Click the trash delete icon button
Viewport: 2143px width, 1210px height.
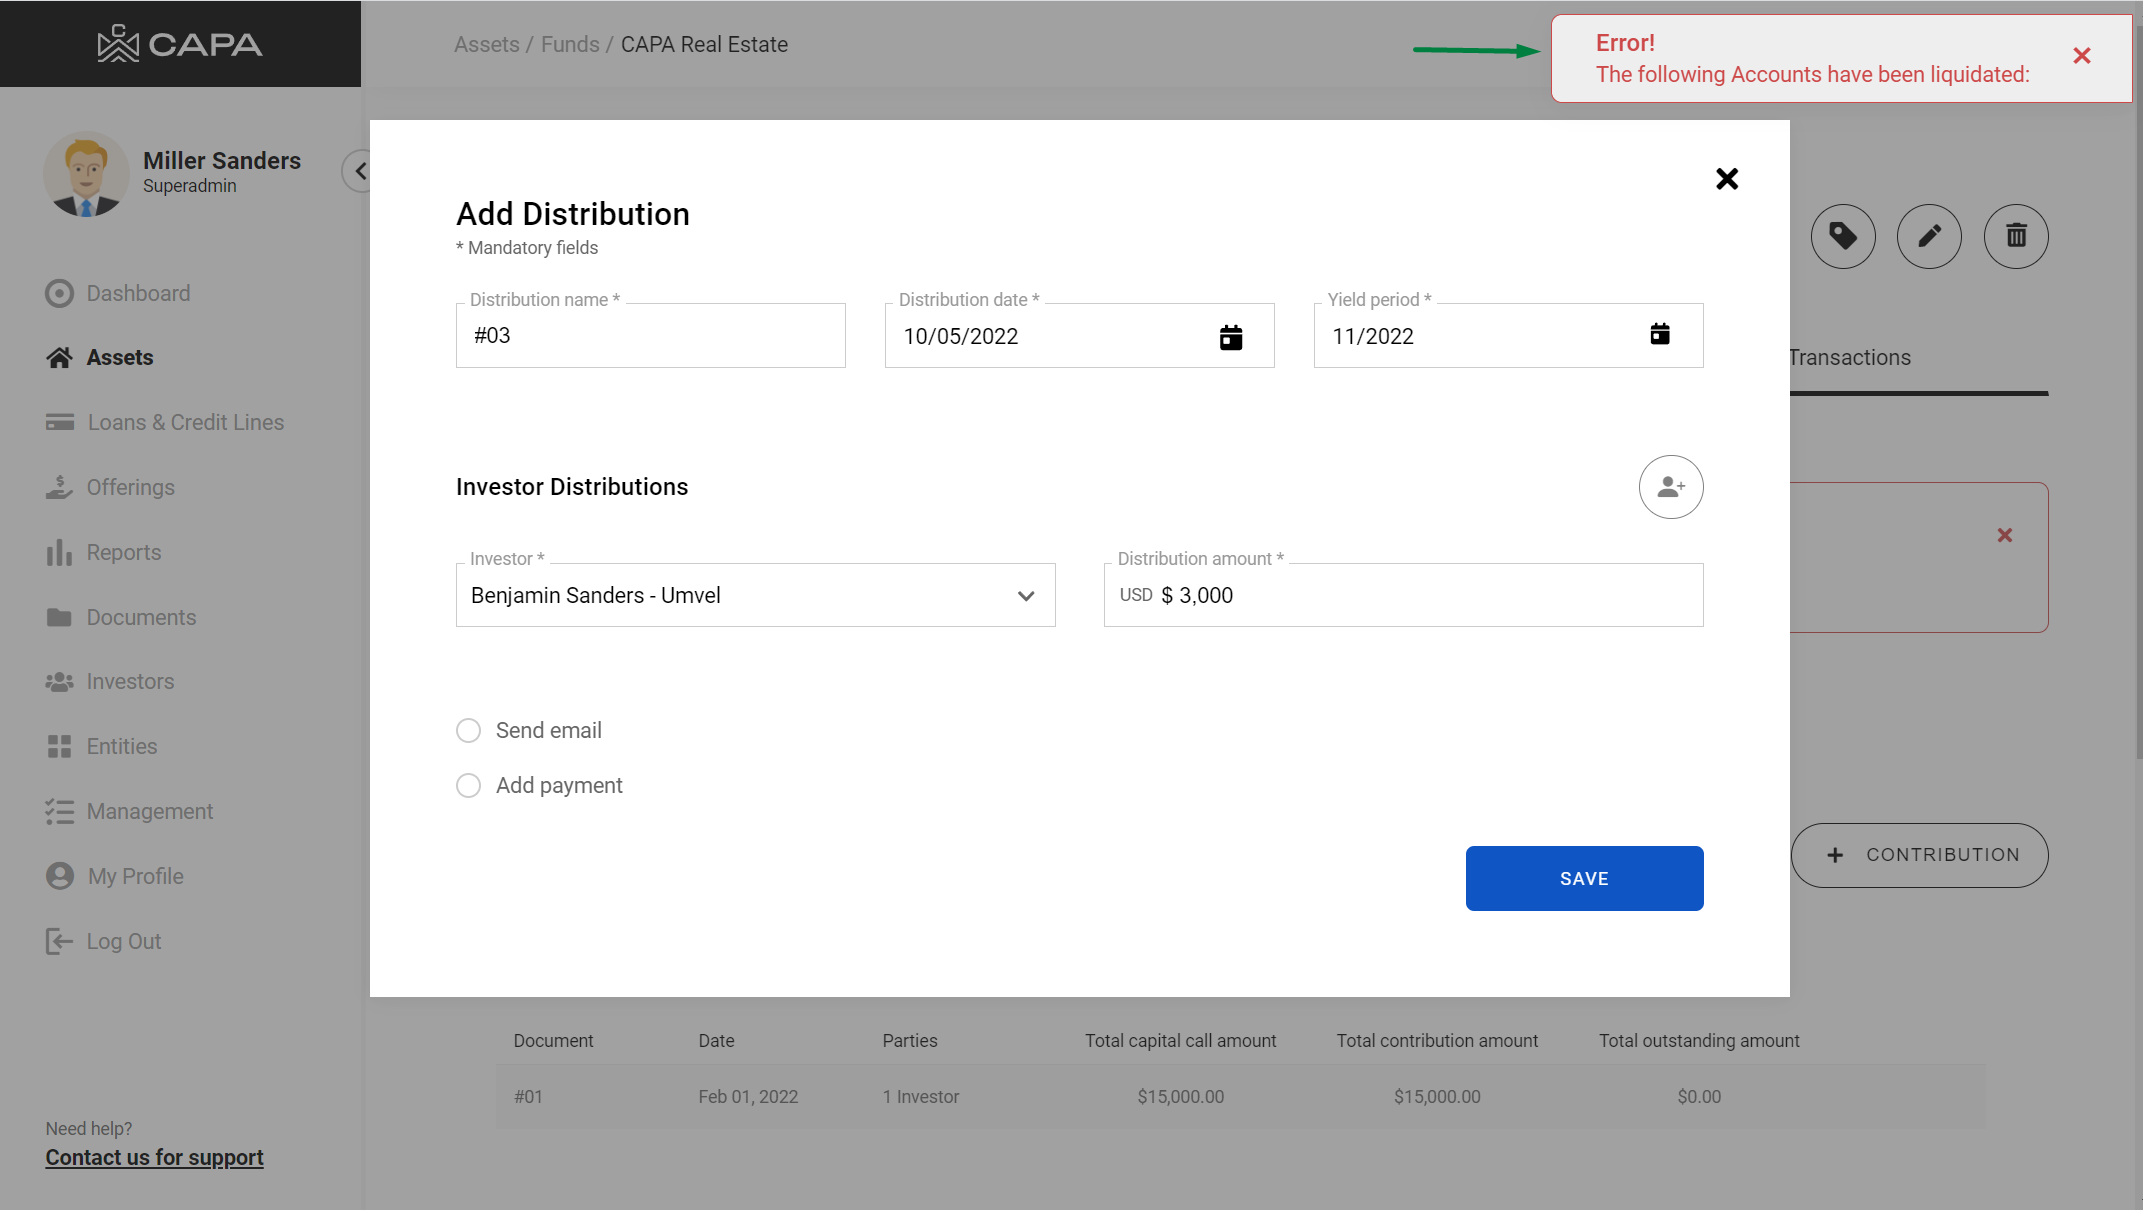coord(2015,237)
